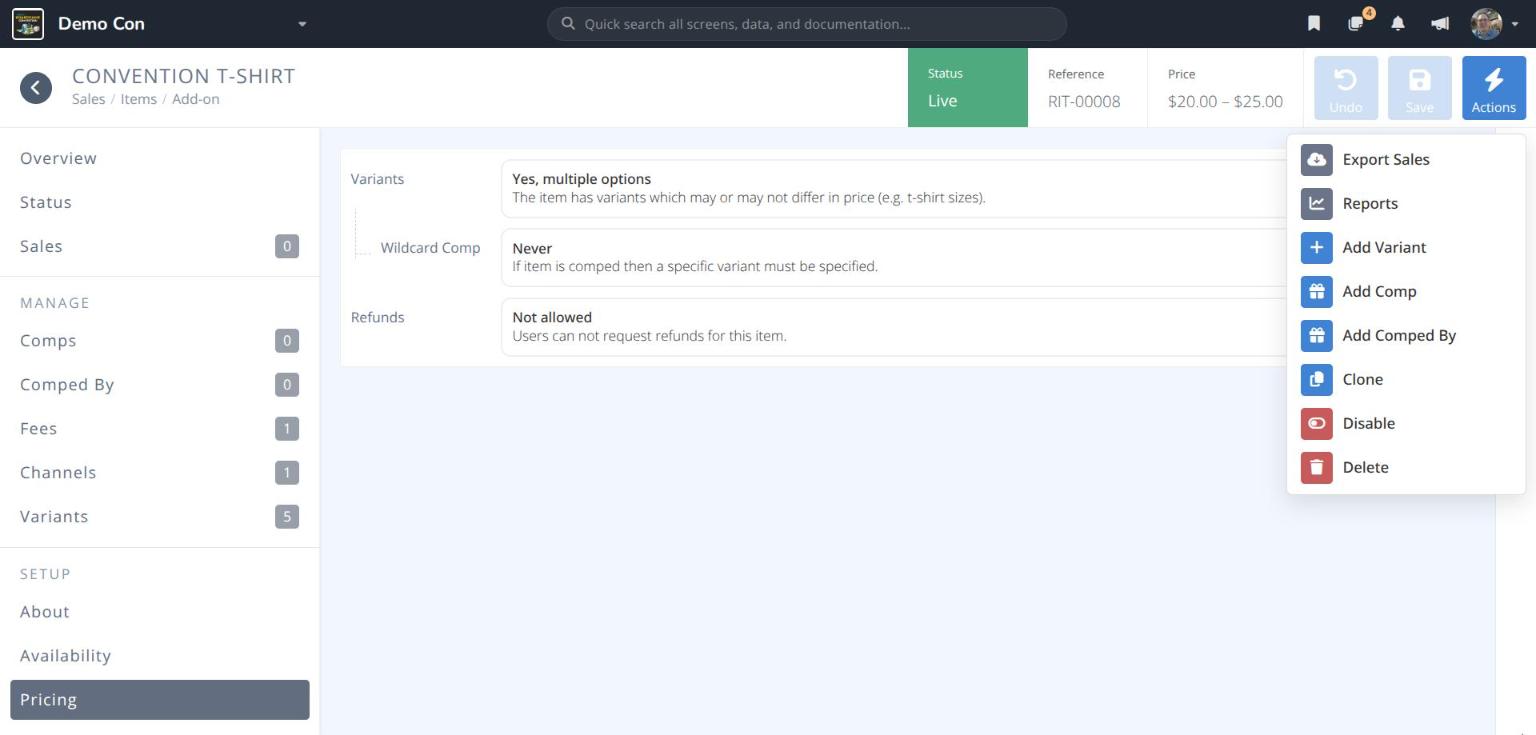The height and width of the screenshot is (735, 1536).
Task: Open the Add-on breadcrumb link
Action: point(195,99)
